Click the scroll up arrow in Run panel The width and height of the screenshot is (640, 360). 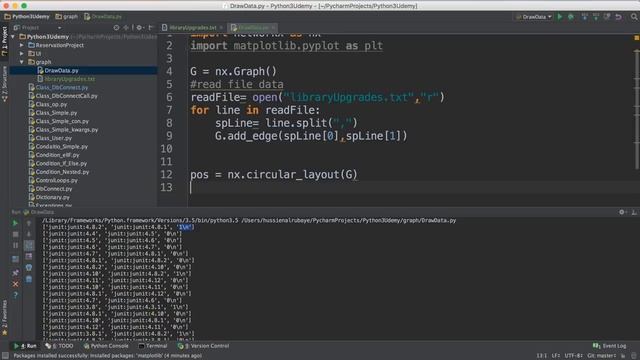29,223
